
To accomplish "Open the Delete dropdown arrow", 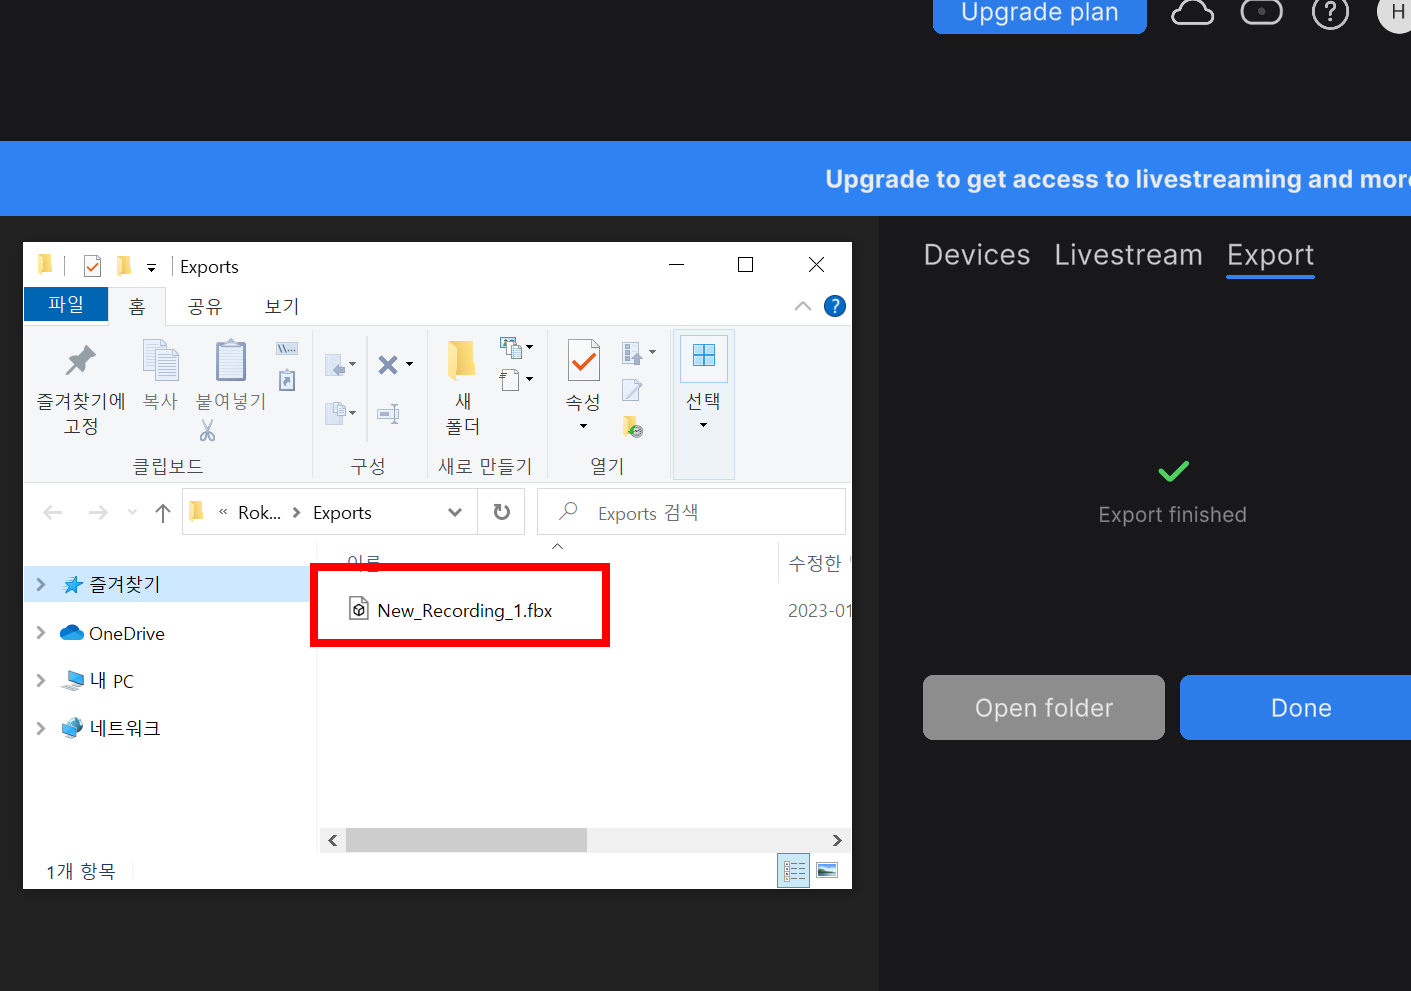I will 409,365.
